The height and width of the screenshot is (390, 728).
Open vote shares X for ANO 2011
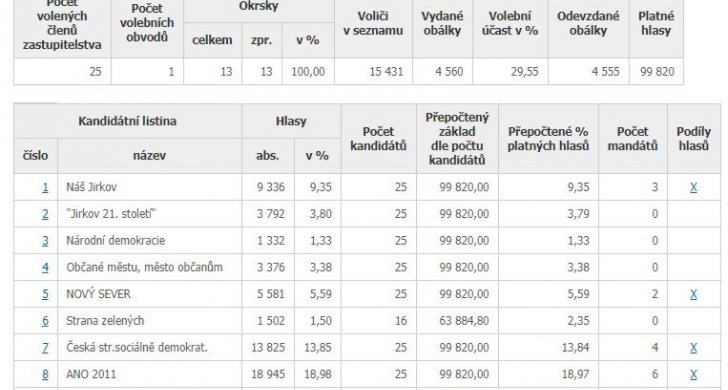click(x=694, y=374)
